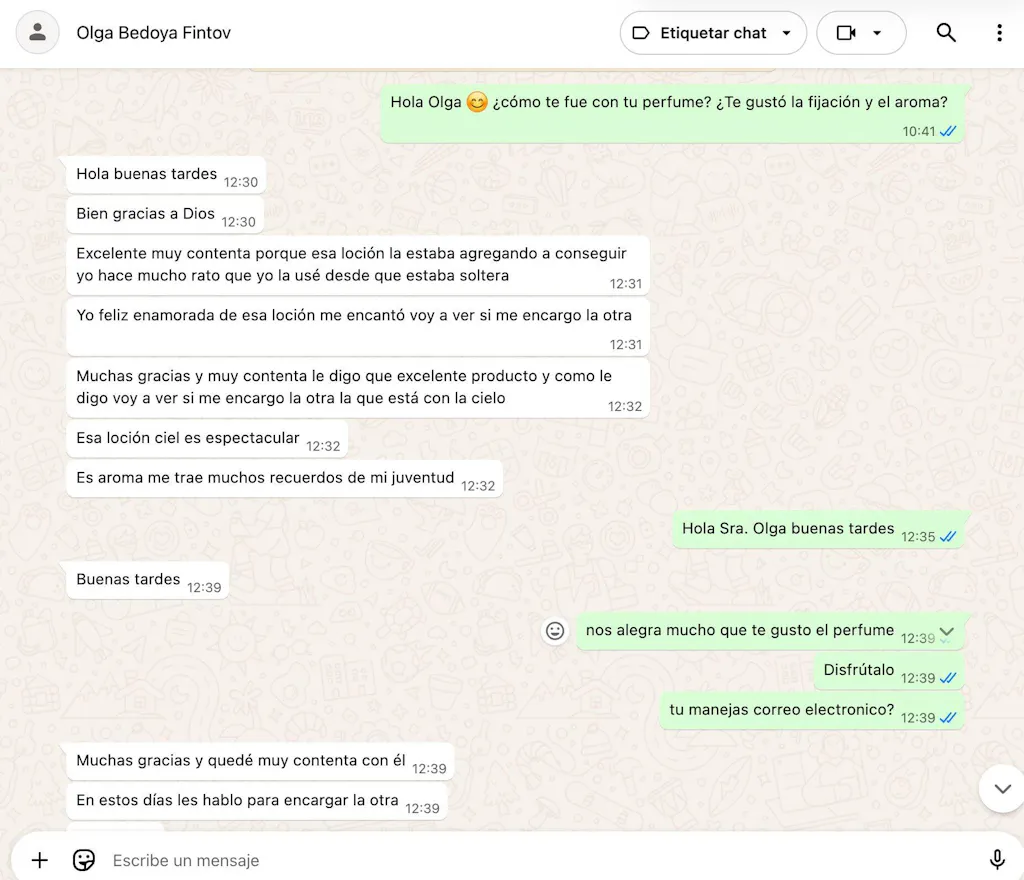Select the 'Disfrútalo' sent message
This screenshot has height=880, width=1024.
[x=859, y=671]
